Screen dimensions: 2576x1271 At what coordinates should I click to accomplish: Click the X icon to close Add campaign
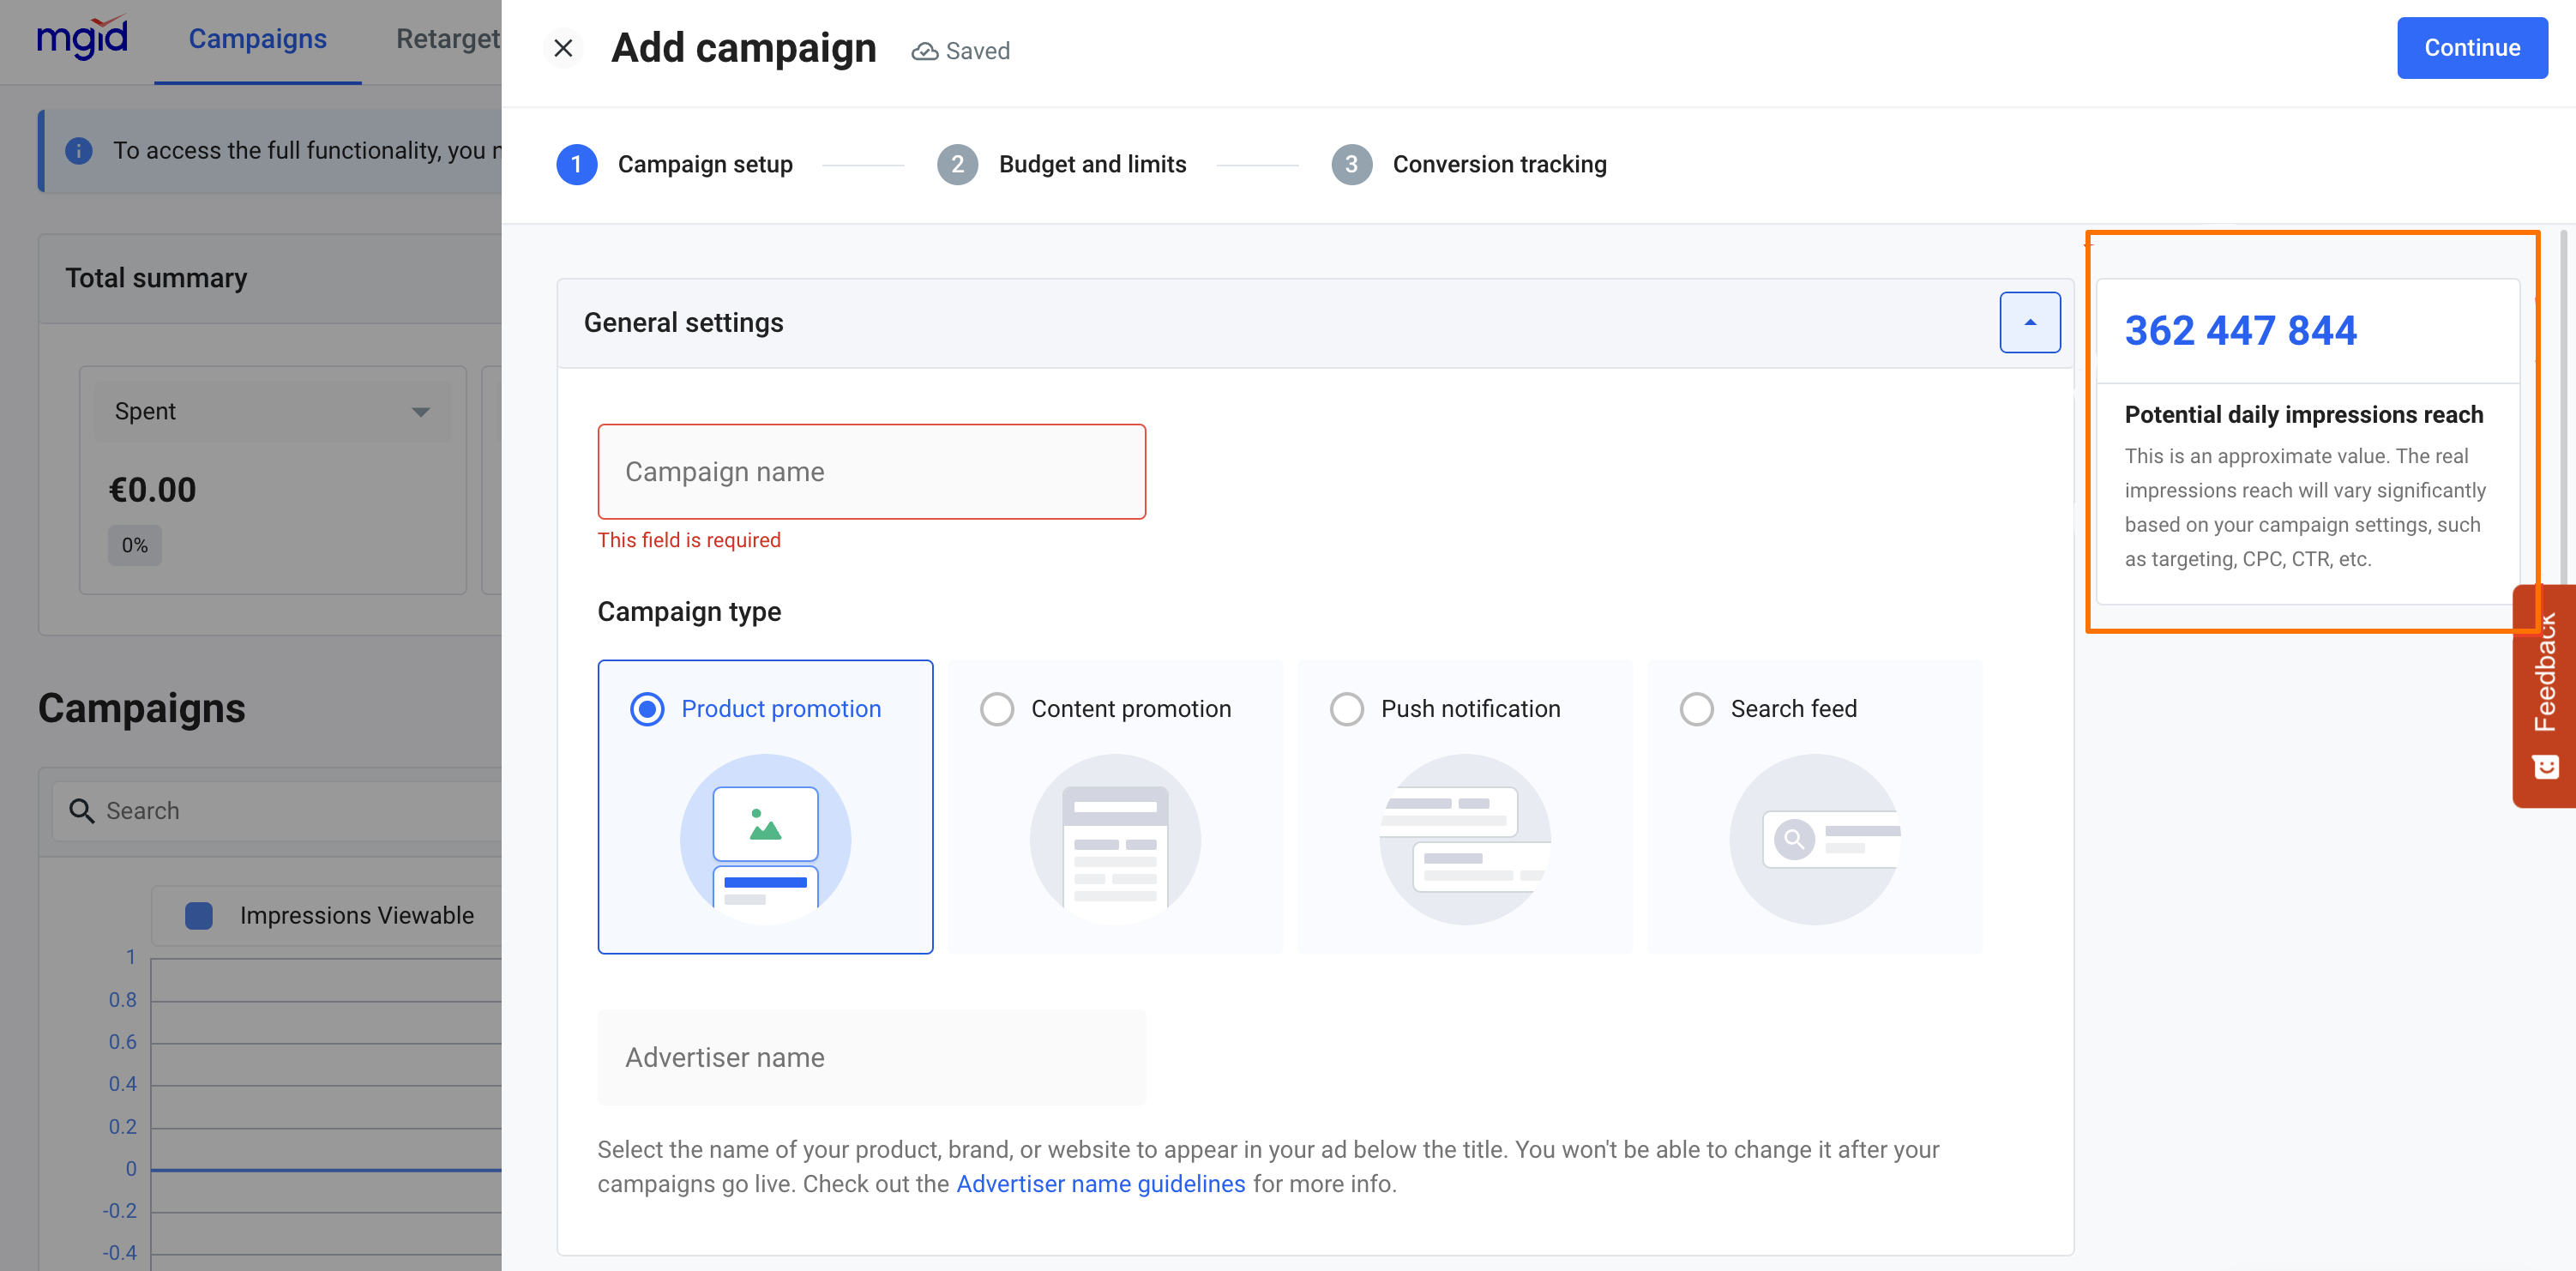pos(563,48)
